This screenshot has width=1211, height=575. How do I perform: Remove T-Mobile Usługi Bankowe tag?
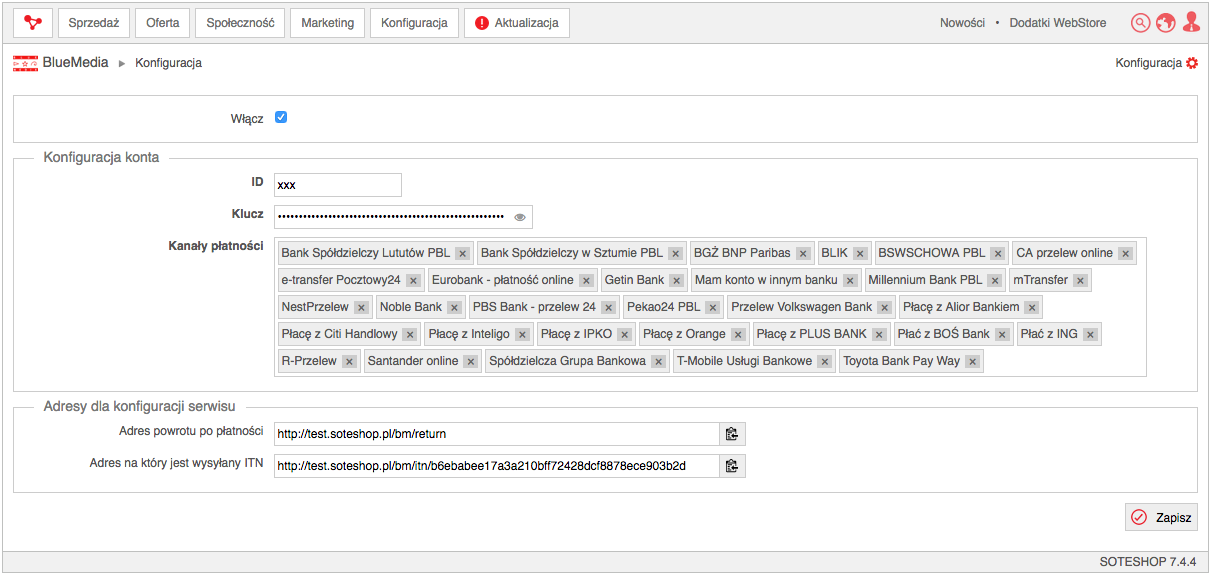824,362
